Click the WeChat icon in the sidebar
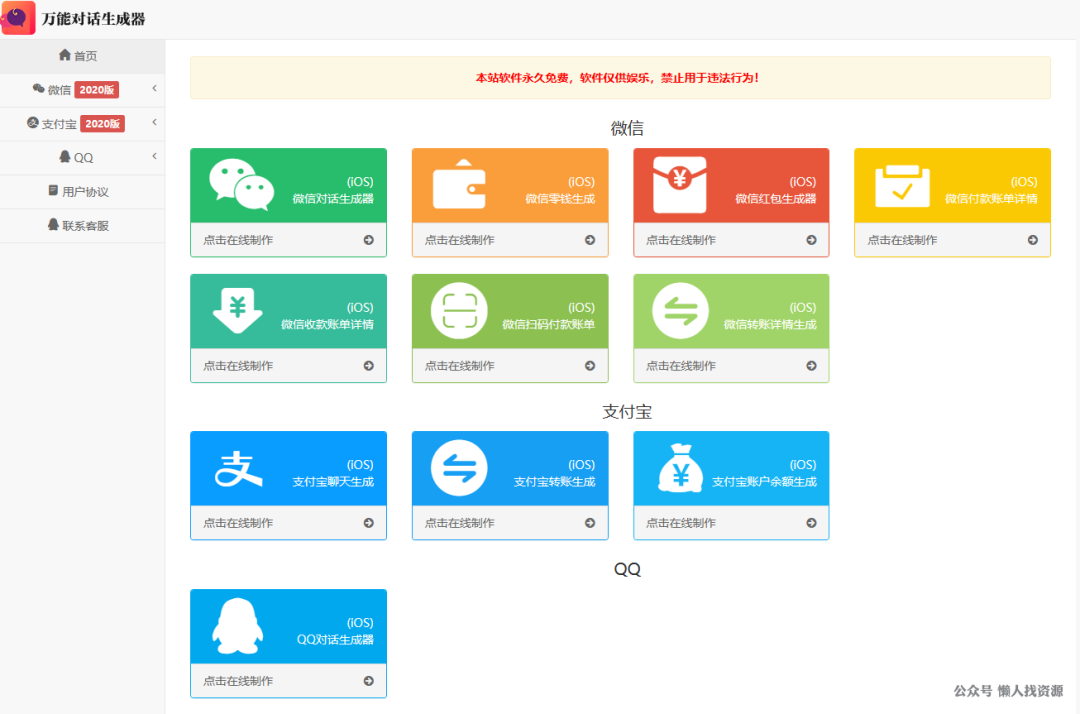1080x714 pixels. 39,89
